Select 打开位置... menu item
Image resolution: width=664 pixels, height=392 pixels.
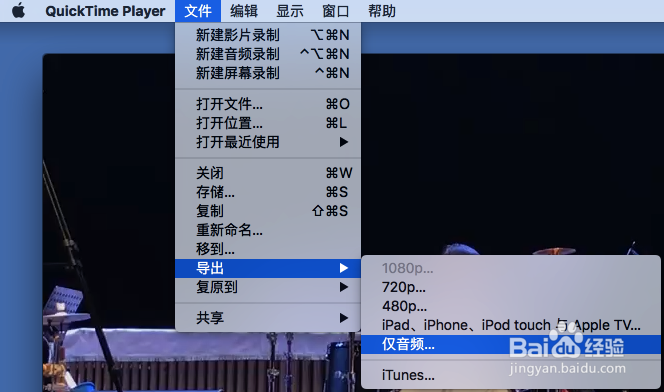point(268,123)
